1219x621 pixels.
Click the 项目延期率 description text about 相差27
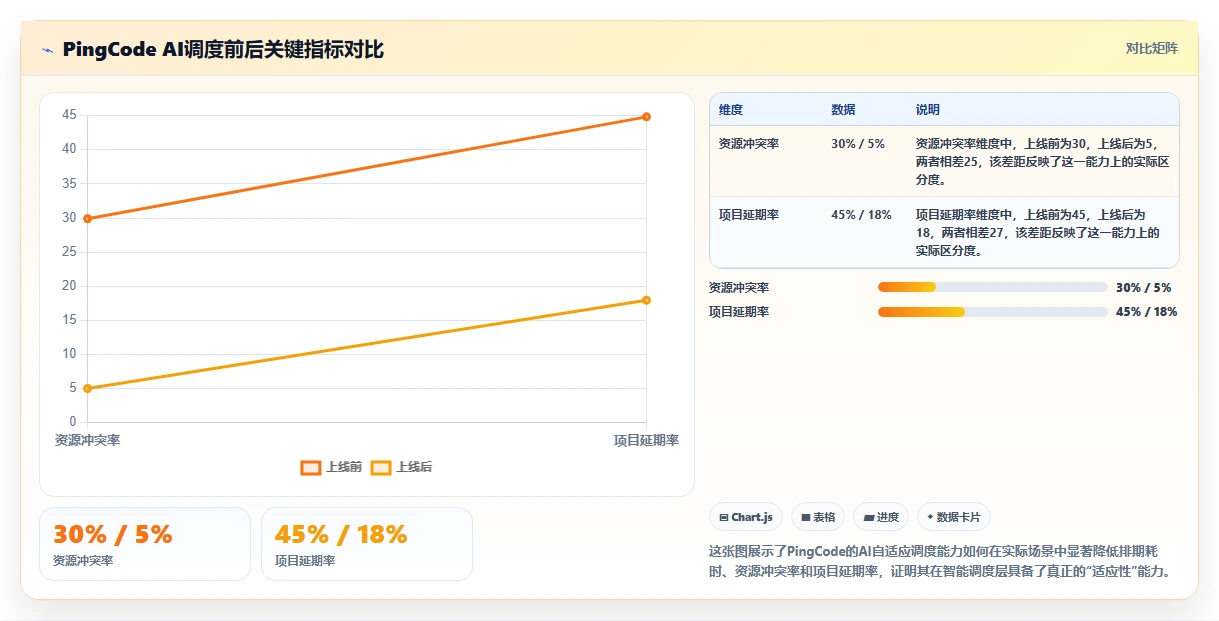[1038, 233]
